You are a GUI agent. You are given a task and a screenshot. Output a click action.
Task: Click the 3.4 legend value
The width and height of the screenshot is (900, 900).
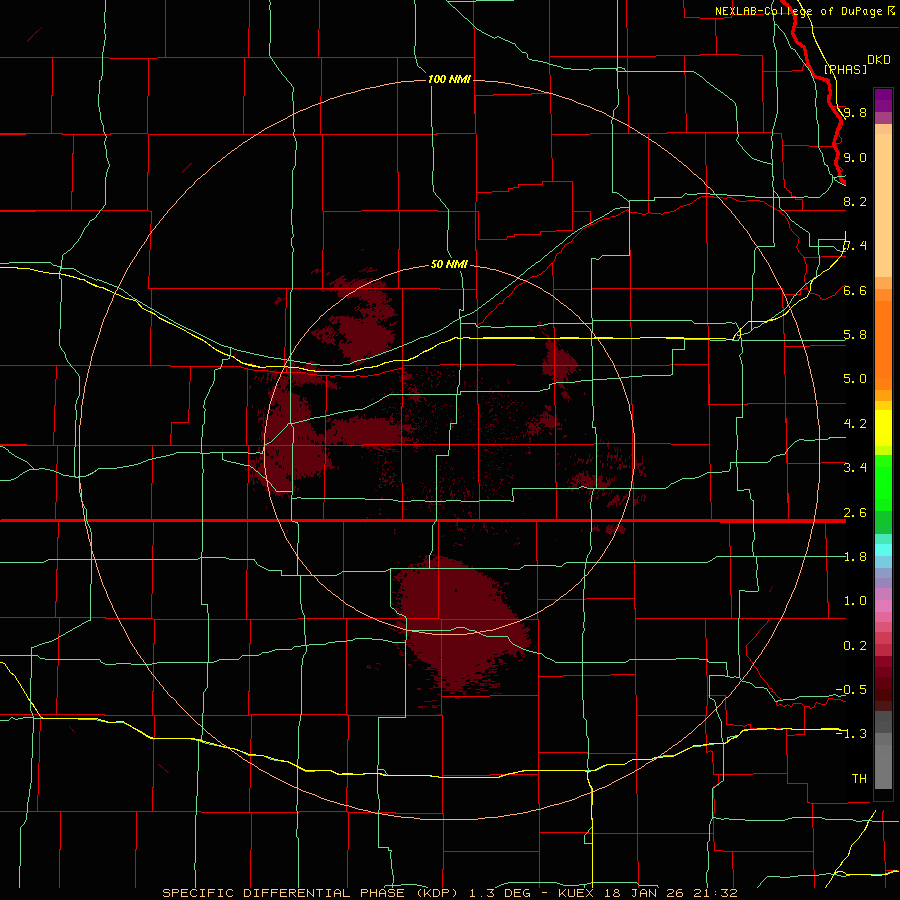point(855,468)
